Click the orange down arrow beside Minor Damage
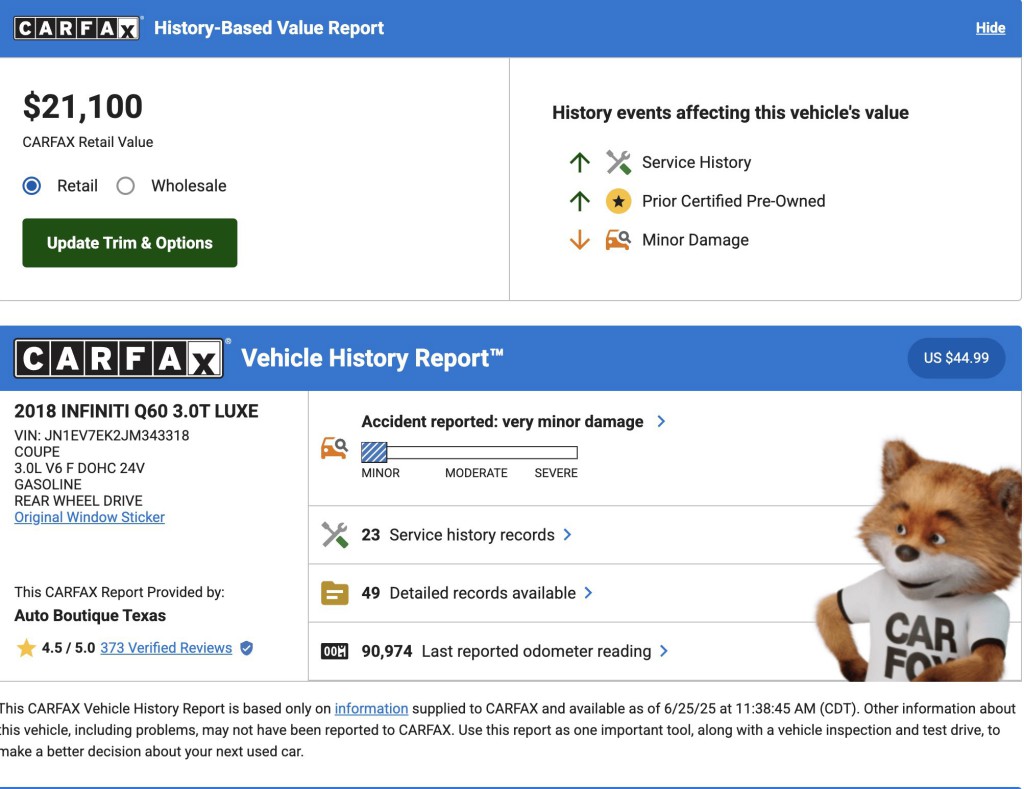 (x=579, y=240)
